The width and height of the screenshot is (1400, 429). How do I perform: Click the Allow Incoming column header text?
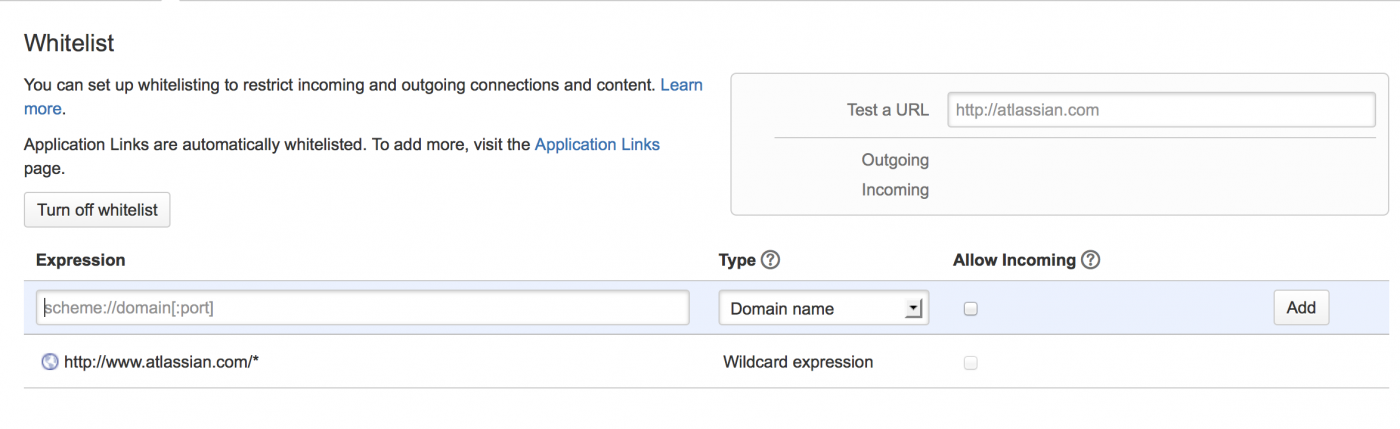[x=1014, y=260]
